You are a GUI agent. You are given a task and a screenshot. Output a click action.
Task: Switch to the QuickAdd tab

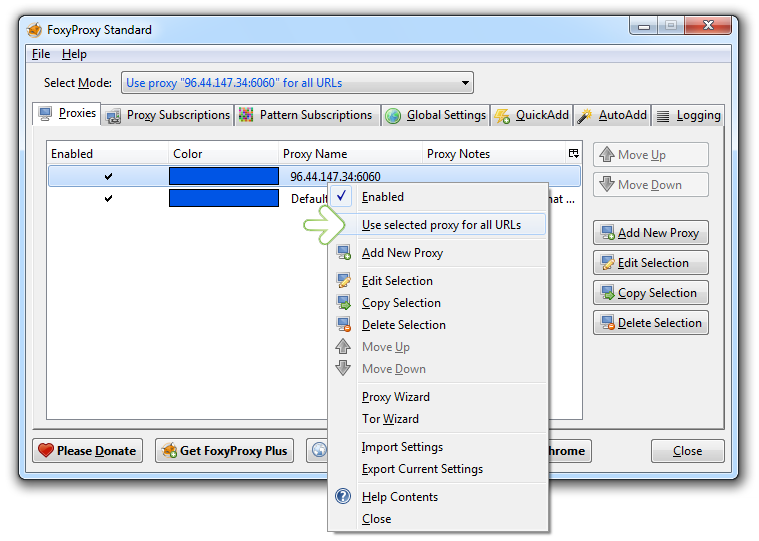click(531, 116)
